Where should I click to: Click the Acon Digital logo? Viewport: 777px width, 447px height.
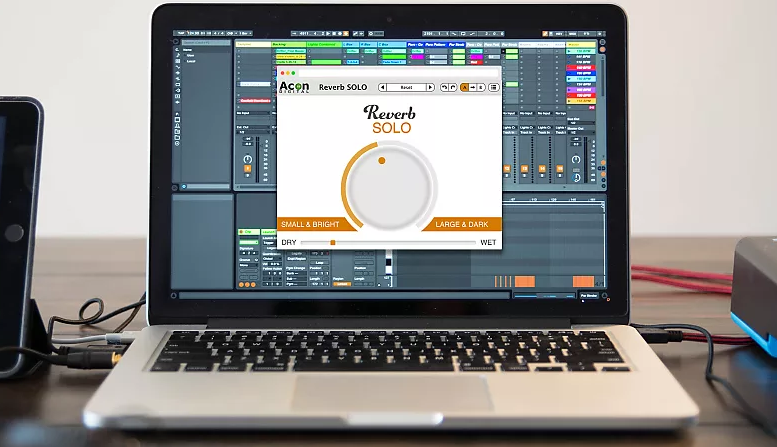coord(294,87)
